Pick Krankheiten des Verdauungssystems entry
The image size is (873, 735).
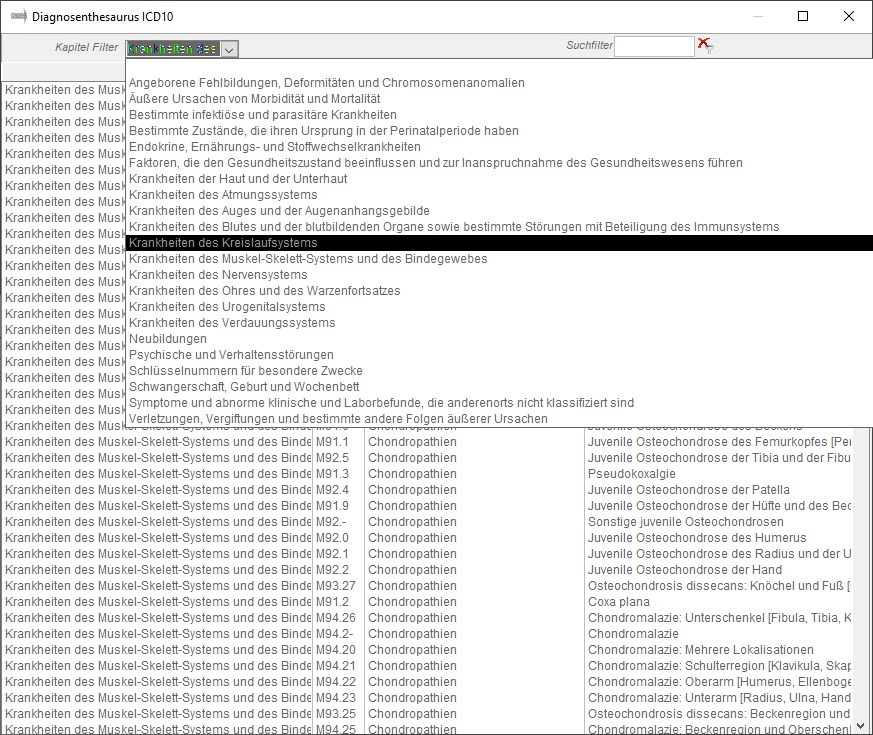coord(232,323)
